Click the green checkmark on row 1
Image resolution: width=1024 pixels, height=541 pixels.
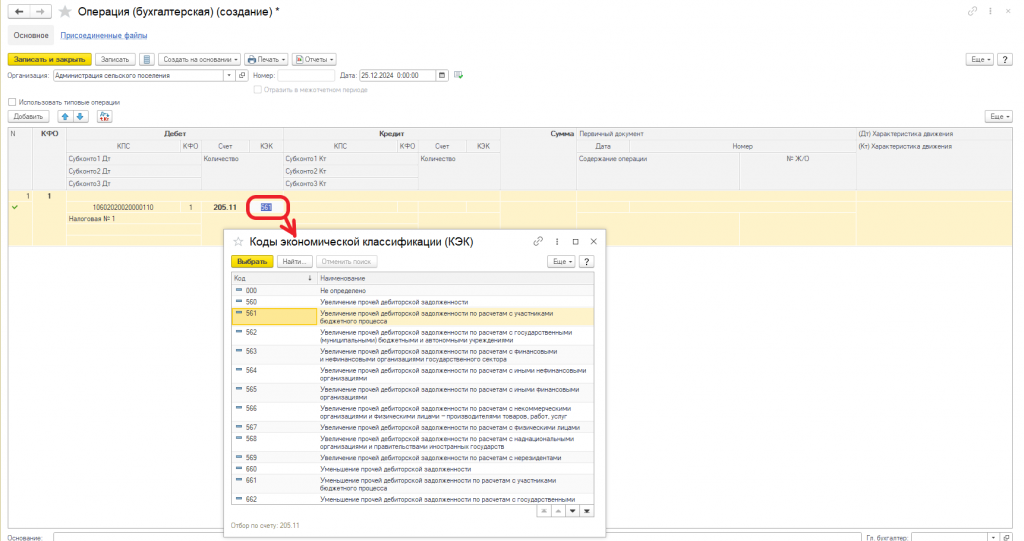(x=15, y=207)
